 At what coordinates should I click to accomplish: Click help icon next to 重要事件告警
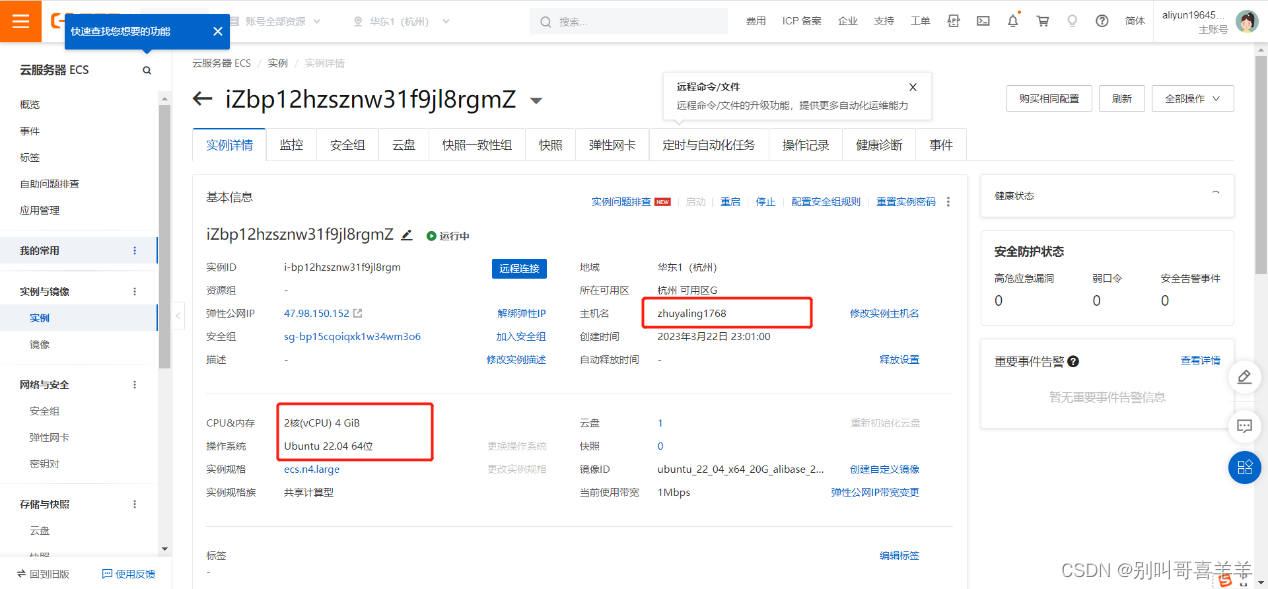click(1073, 361)
